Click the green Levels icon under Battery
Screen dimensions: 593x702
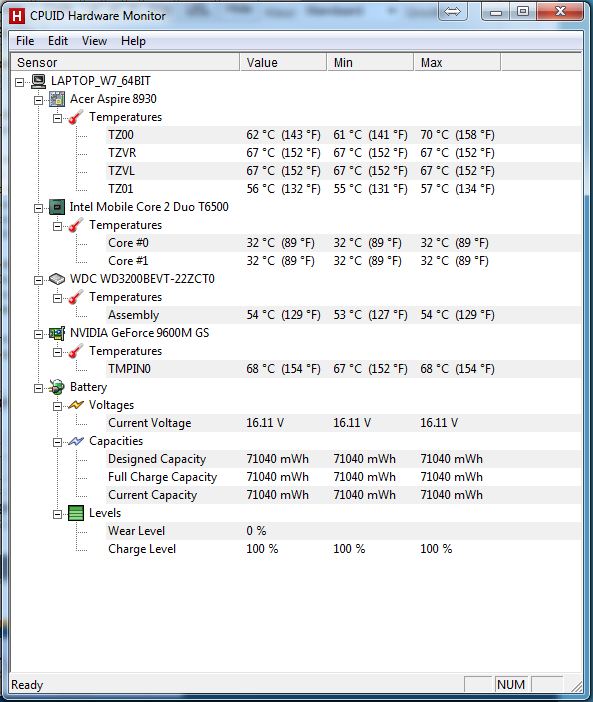[76, 513]
